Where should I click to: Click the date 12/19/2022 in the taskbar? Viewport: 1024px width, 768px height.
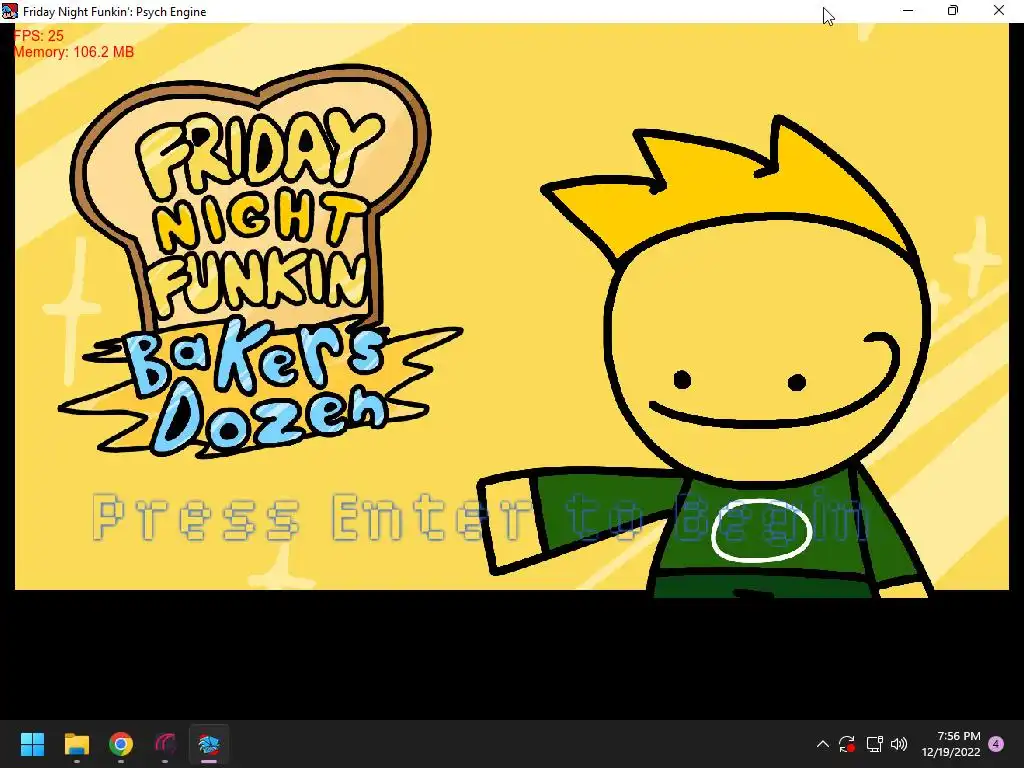(951, 752)
